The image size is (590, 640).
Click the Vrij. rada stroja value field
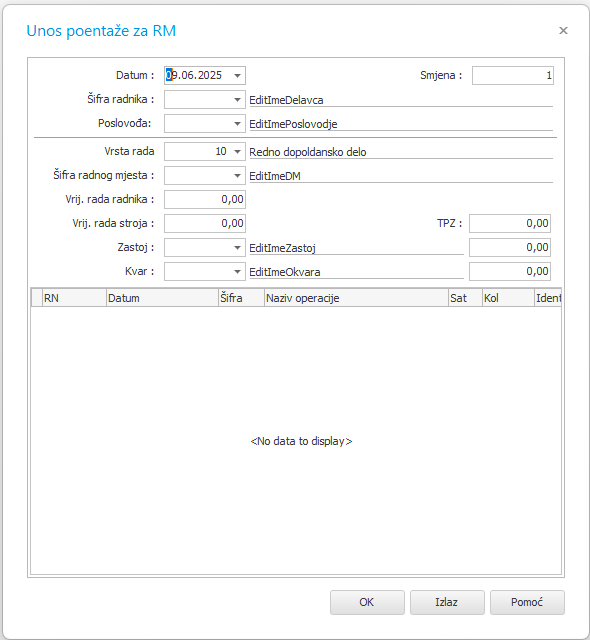tap(205, 224)
